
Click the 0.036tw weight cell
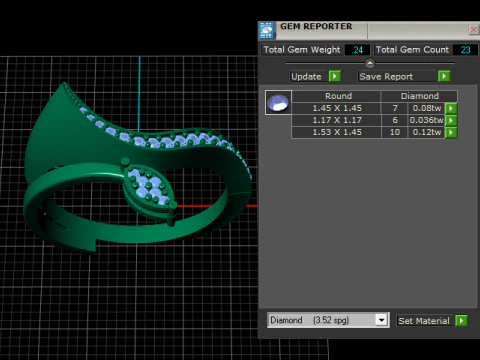click(x=427, y=120)
